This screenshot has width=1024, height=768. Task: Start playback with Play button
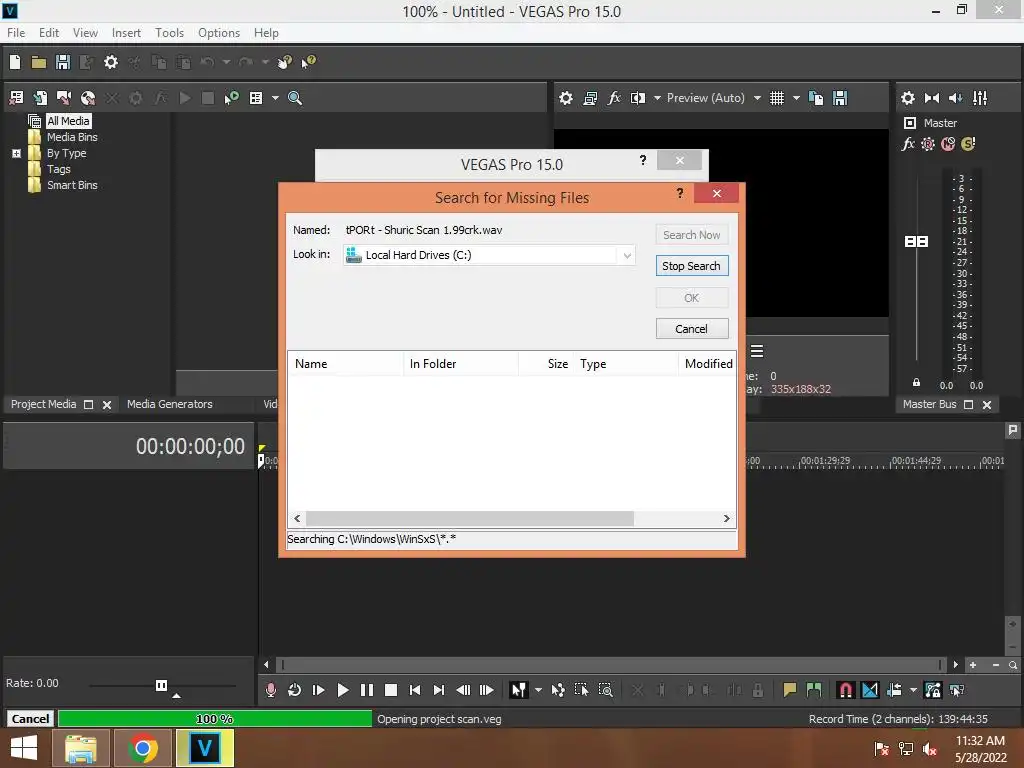click(343, 690)
